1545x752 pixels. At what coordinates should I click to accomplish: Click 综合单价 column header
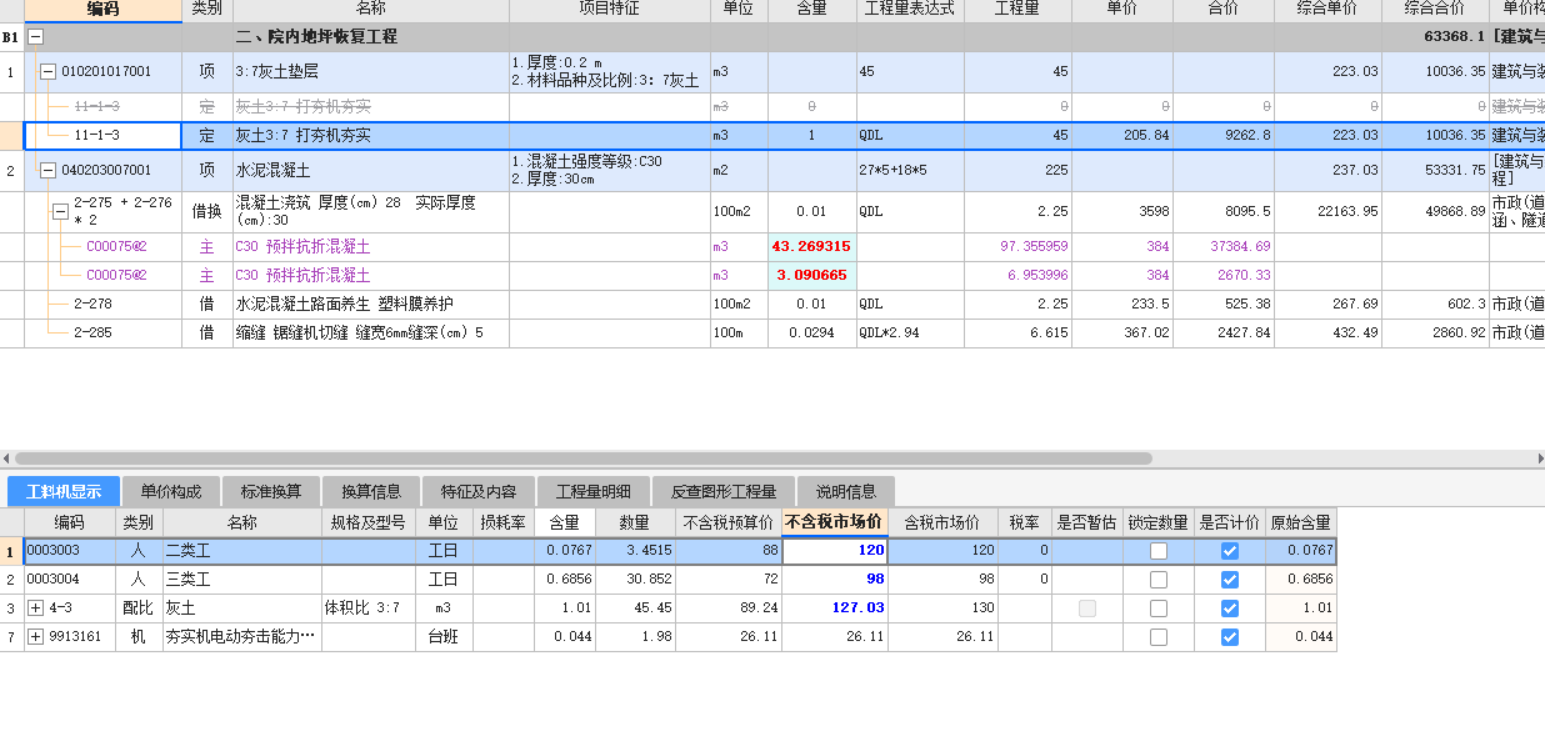(1327, 9)
